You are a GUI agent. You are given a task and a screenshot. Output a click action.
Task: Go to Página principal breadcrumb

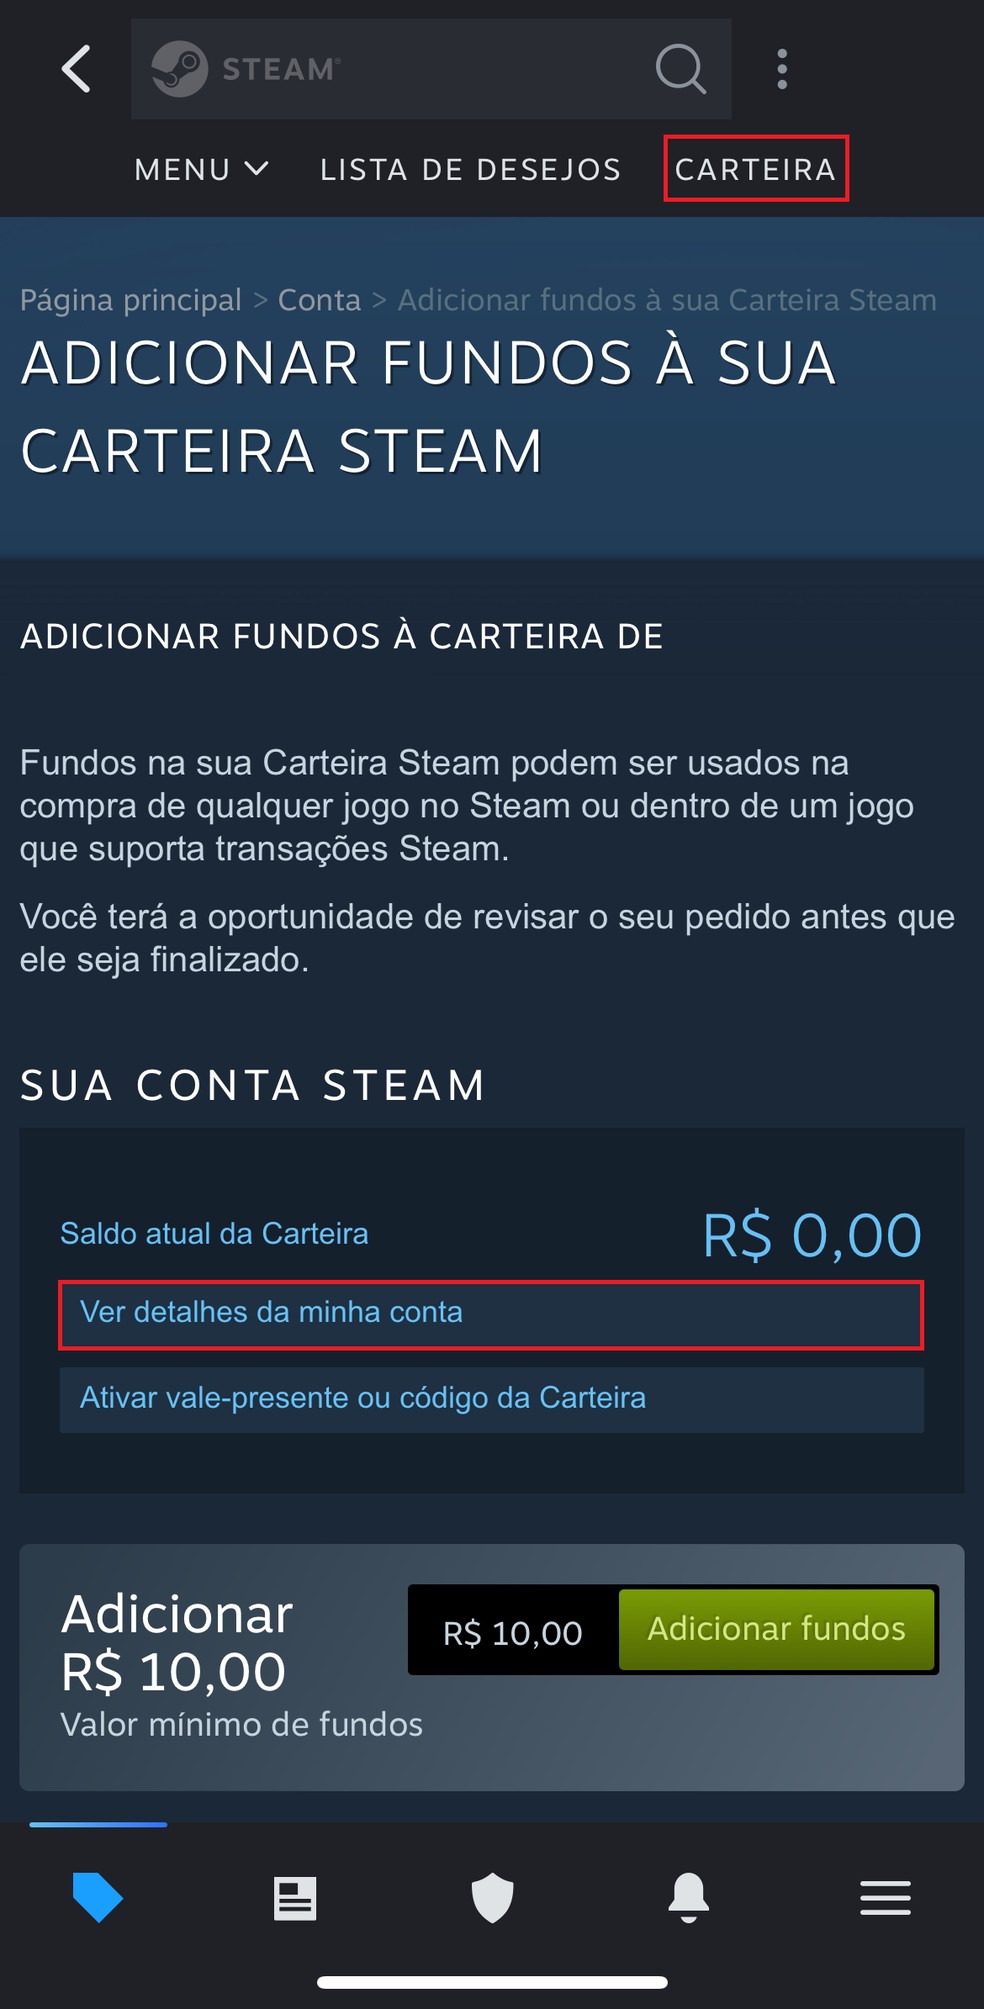[131, 300]
